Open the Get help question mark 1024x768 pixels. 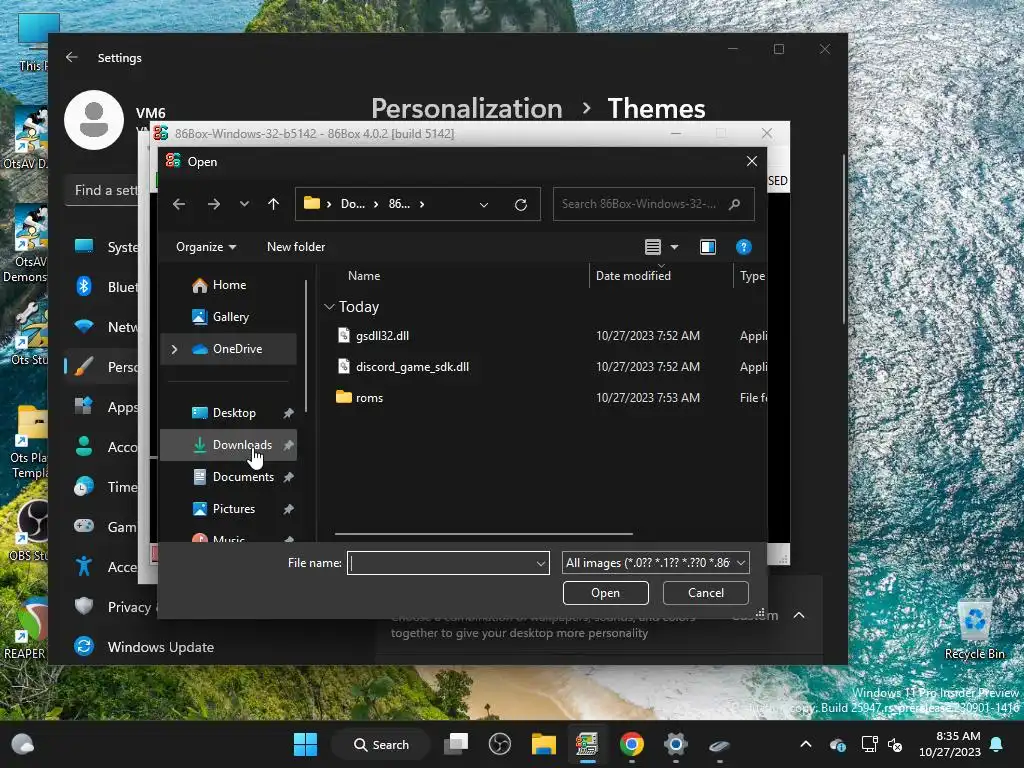pyautogui.click(x=743, y=247)
